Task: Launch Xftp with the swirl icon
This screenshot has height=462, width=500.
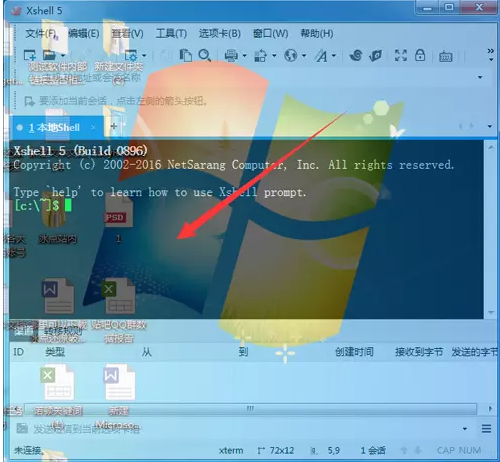Action: (356, 55)
